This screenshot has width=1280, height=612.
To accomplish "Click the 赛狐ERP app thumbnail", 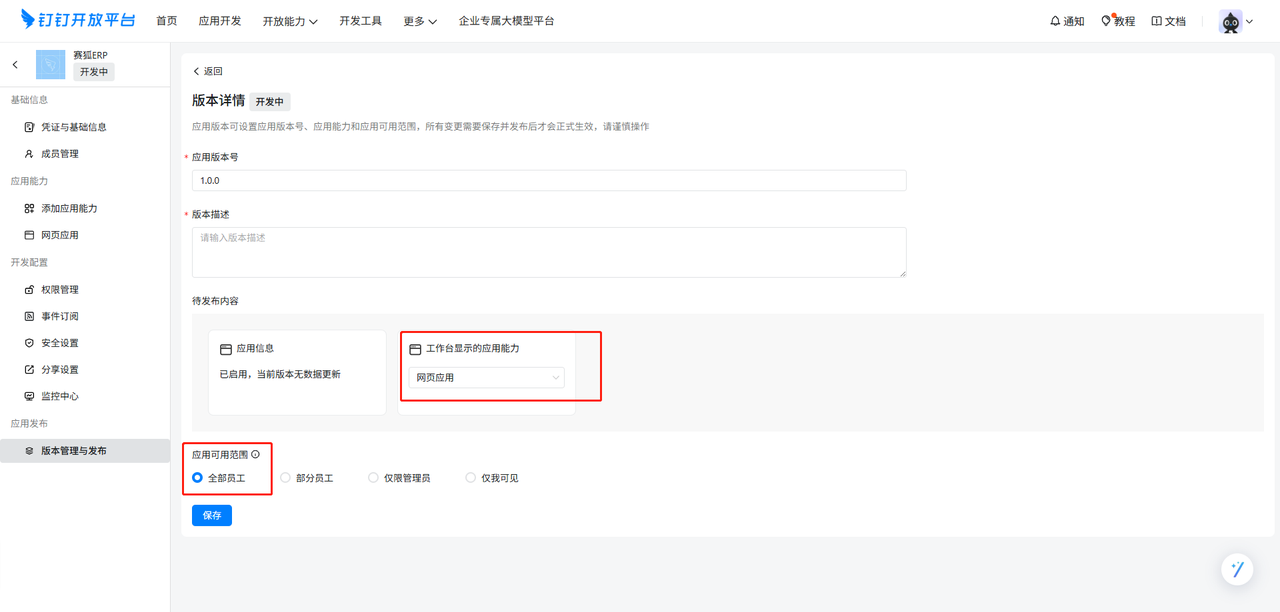I will [51, 65].
